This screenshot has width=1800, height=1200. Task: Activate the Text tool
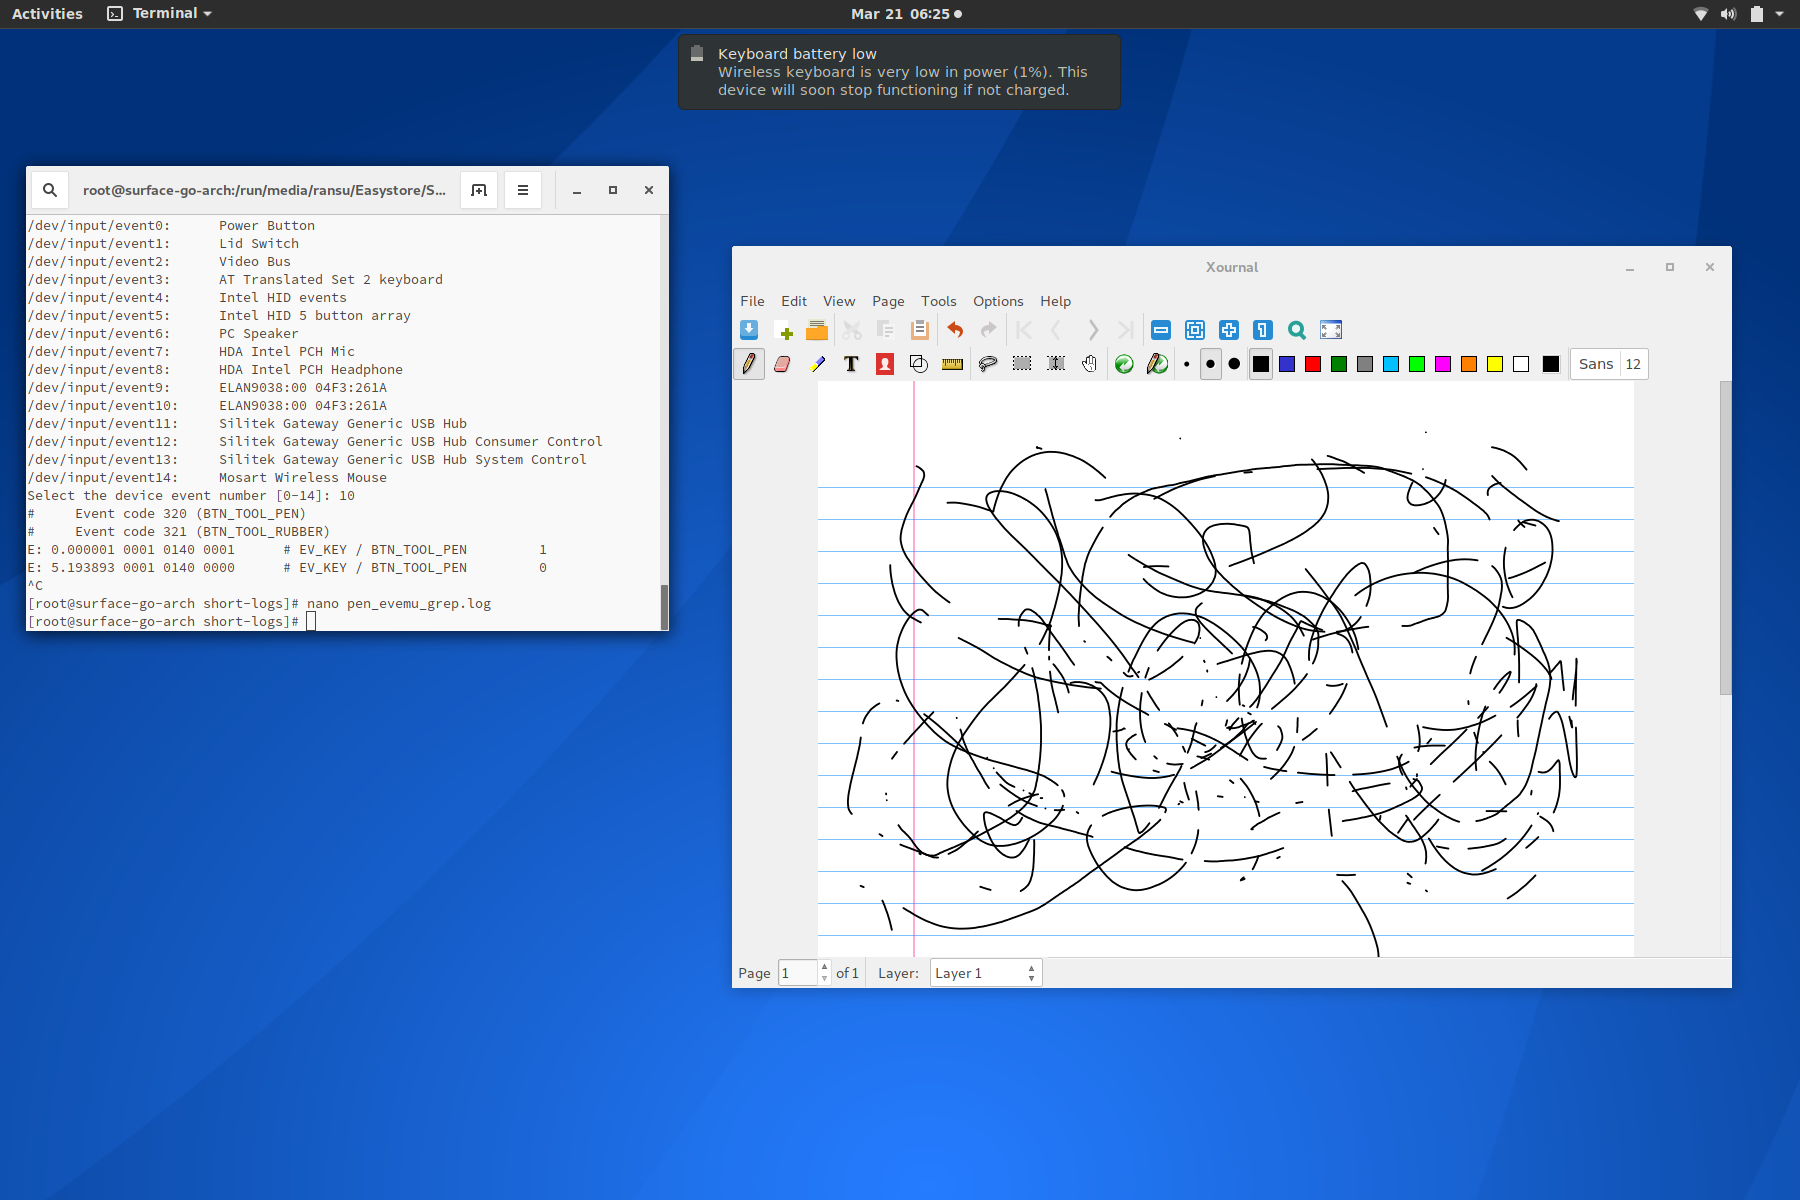click(851, 364)
